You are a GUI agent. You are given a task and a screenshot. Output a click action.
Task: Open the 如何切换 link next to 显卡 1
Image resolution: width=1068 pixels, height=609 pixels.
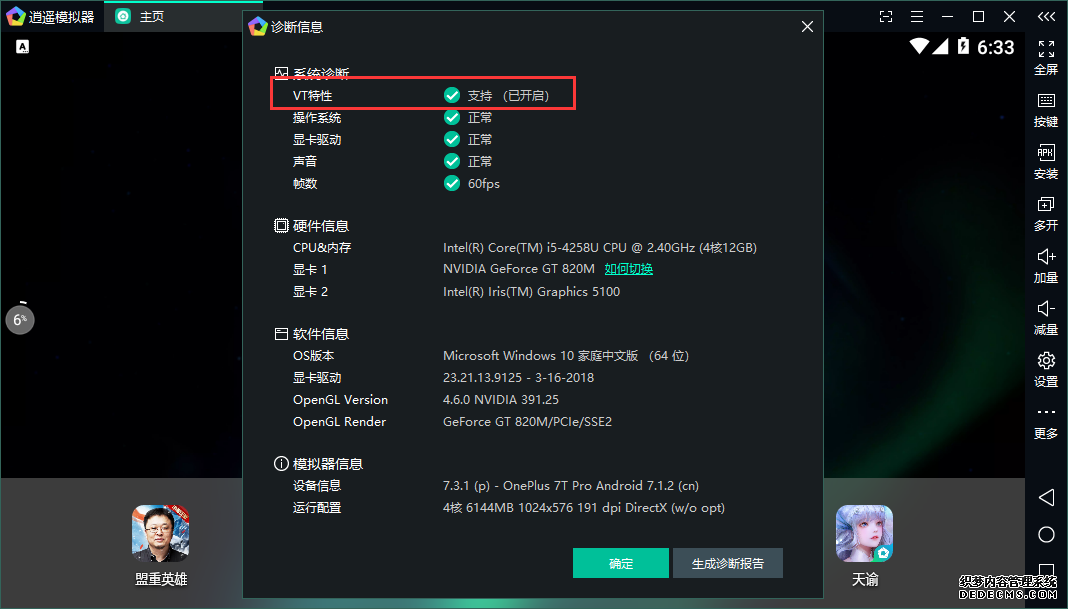(x=629, y=269)
